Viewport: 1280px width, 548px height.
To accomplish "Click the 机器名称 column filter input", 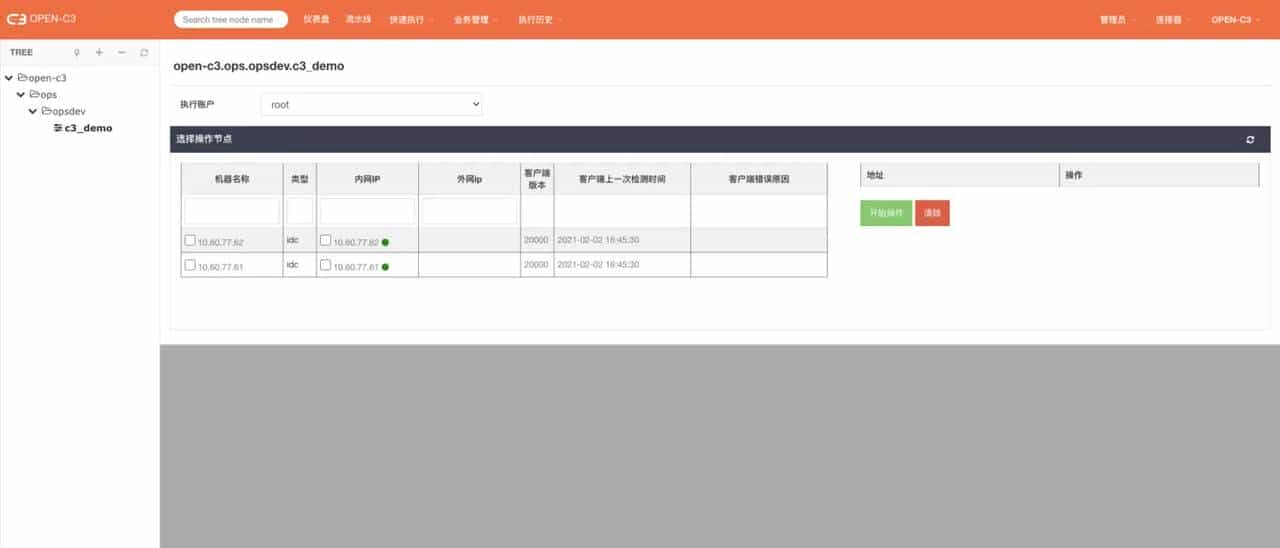I will pyautogui.click(x=232, y=210).
